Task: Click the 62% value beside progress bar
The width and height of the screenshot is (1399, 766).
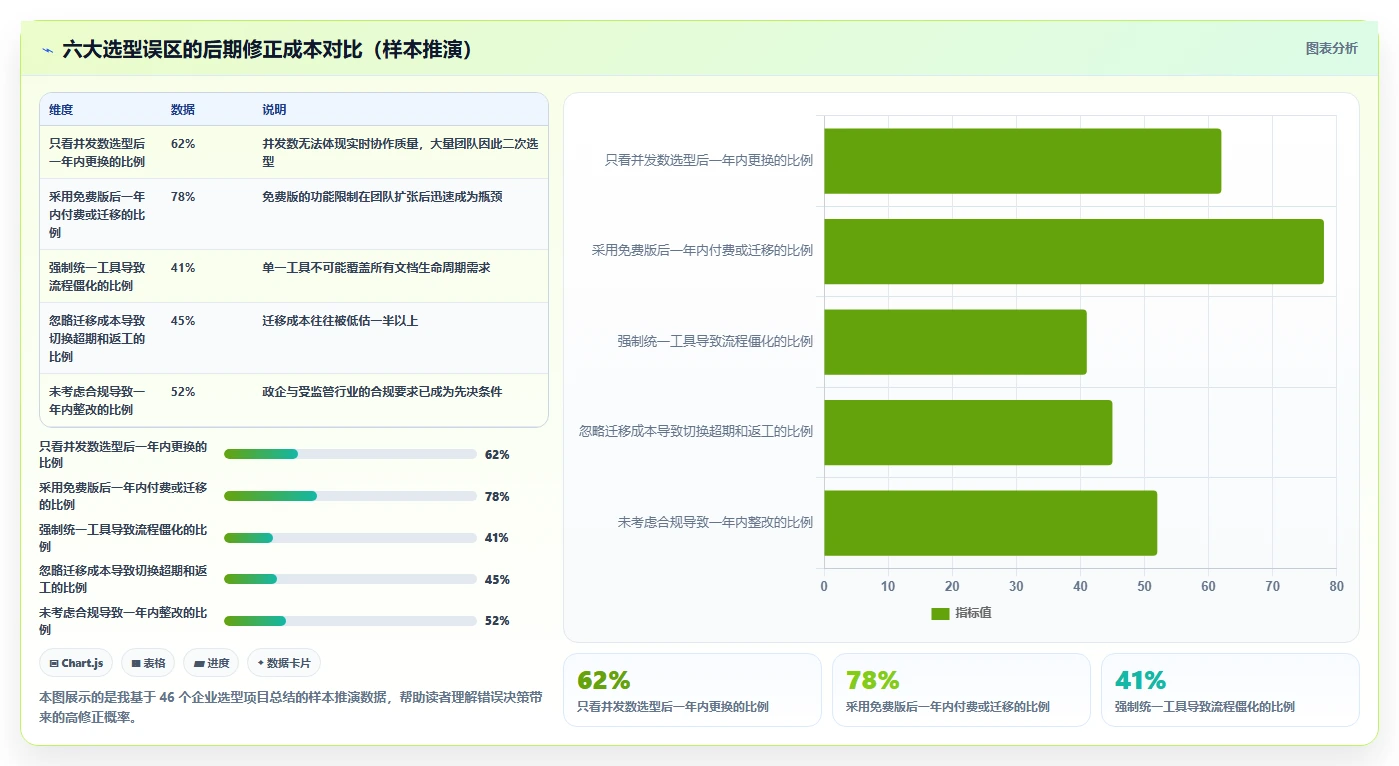Action: [x=497, y=455]
